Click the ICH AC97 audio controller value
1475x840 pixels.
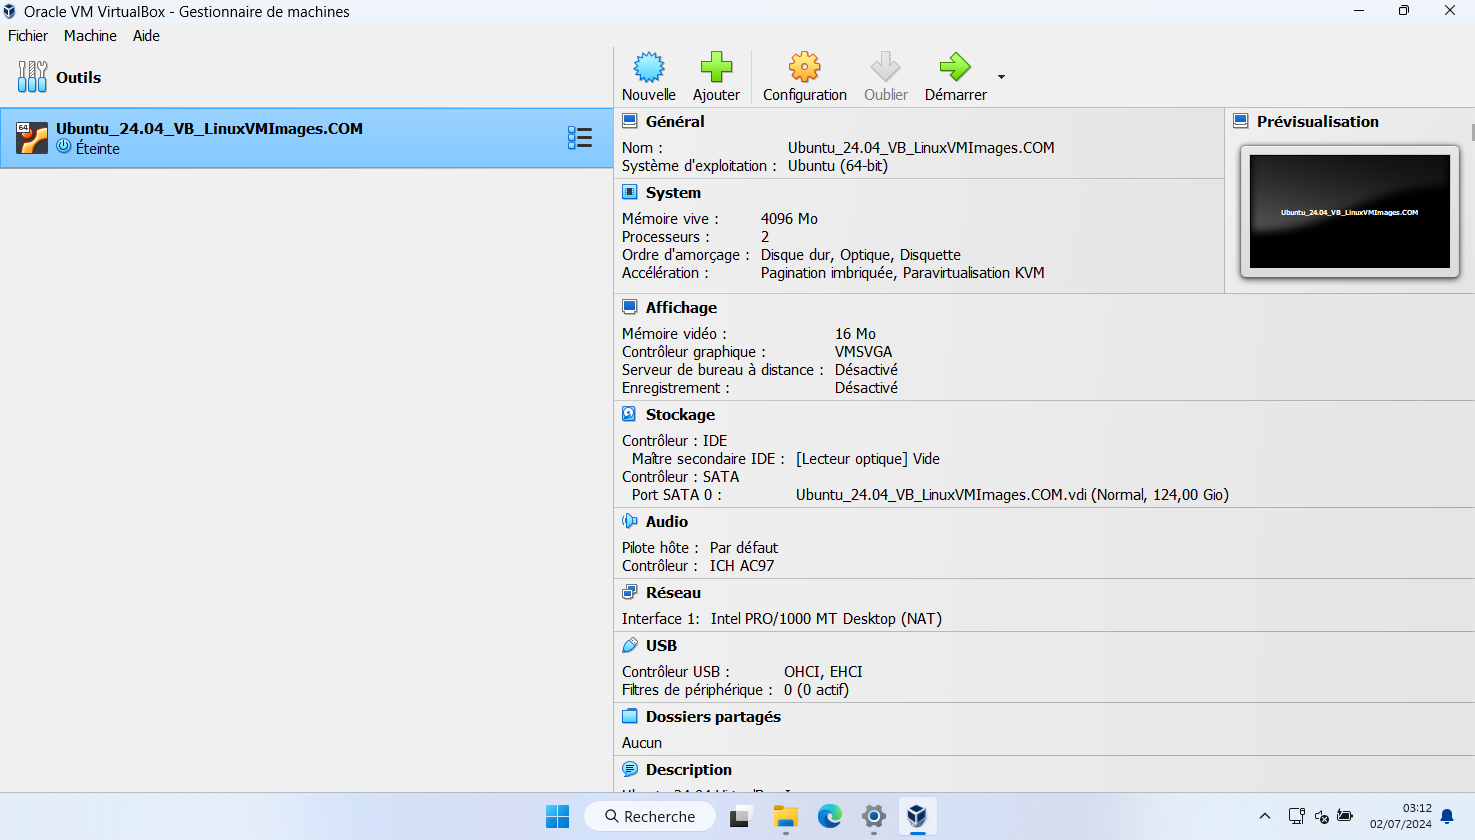pos(742,565)
